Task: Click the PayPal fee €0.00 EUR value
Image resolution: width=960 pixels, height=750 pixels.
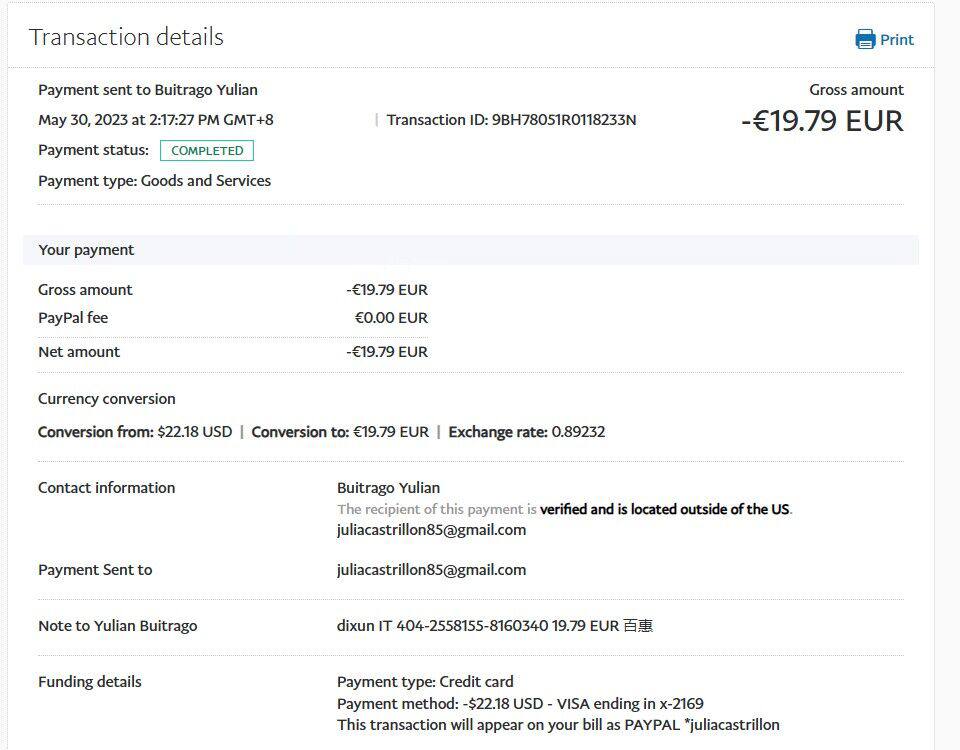Action: [391, 318]
